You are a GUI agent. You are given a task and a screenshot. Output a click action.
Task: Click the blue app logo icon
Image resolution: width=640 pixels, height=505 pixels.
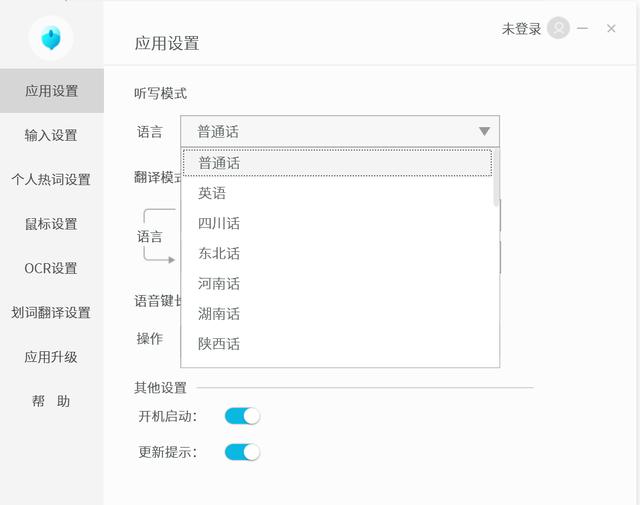(51, 38)
